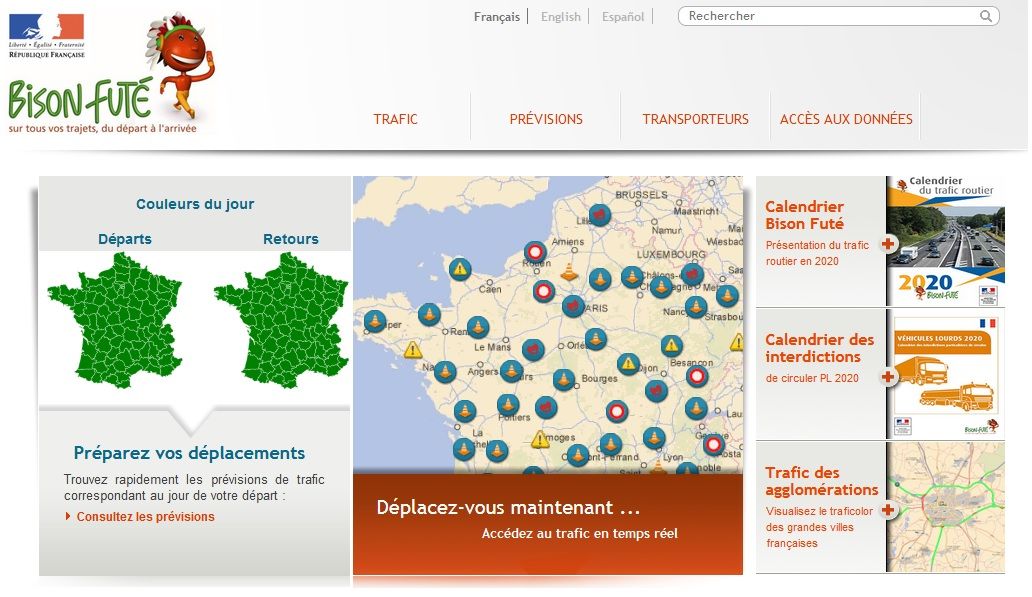The width and height of the screenshot is (1032, 597).
Task: Click 'de circuler PL 2020' text
Action: tap(812, 378)
